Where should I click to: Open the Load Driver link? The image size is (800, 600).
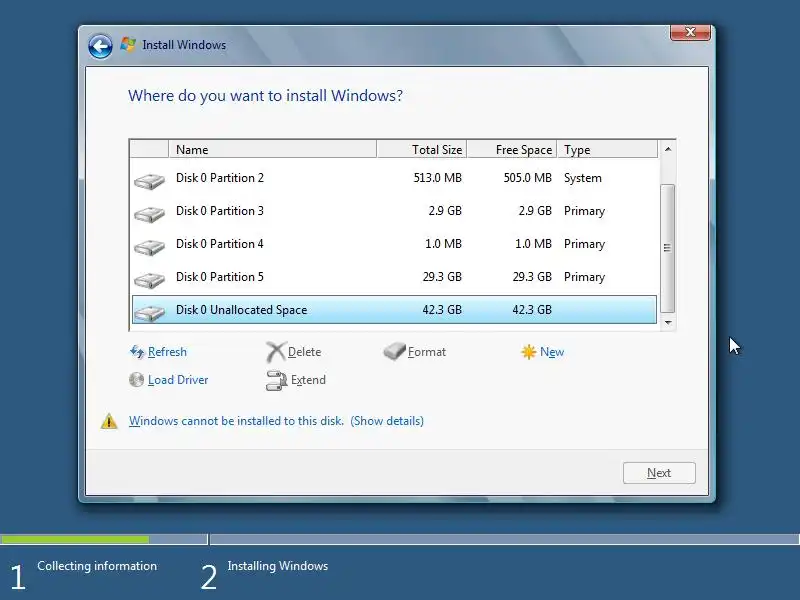click(x=178, y=380)
